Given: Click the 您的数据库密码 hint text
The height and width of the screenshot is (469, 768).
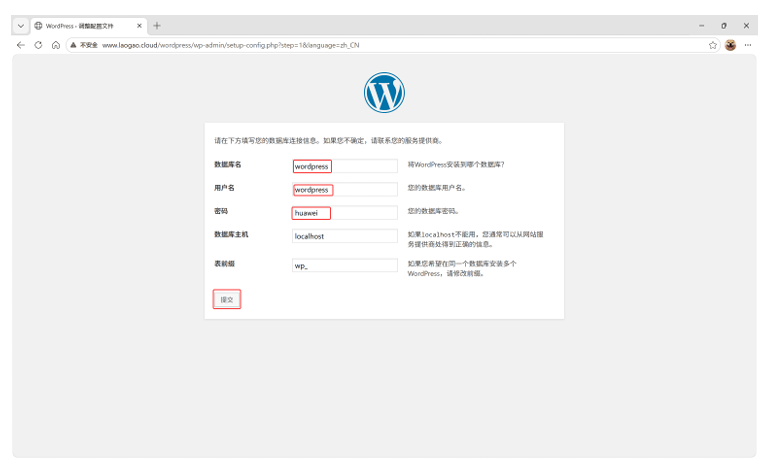Looking at the screenshot, I should click(x=433, y=211).
